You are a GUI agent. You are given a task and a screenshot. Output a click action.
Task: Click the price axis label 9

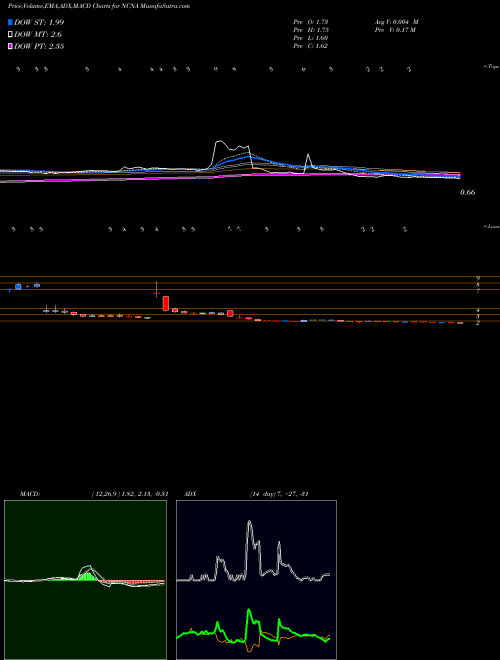tap(478, 279)
